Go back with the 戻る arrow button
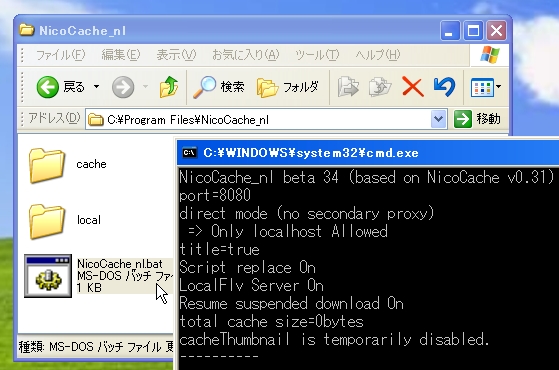559x370 pixels. point(61,87)
